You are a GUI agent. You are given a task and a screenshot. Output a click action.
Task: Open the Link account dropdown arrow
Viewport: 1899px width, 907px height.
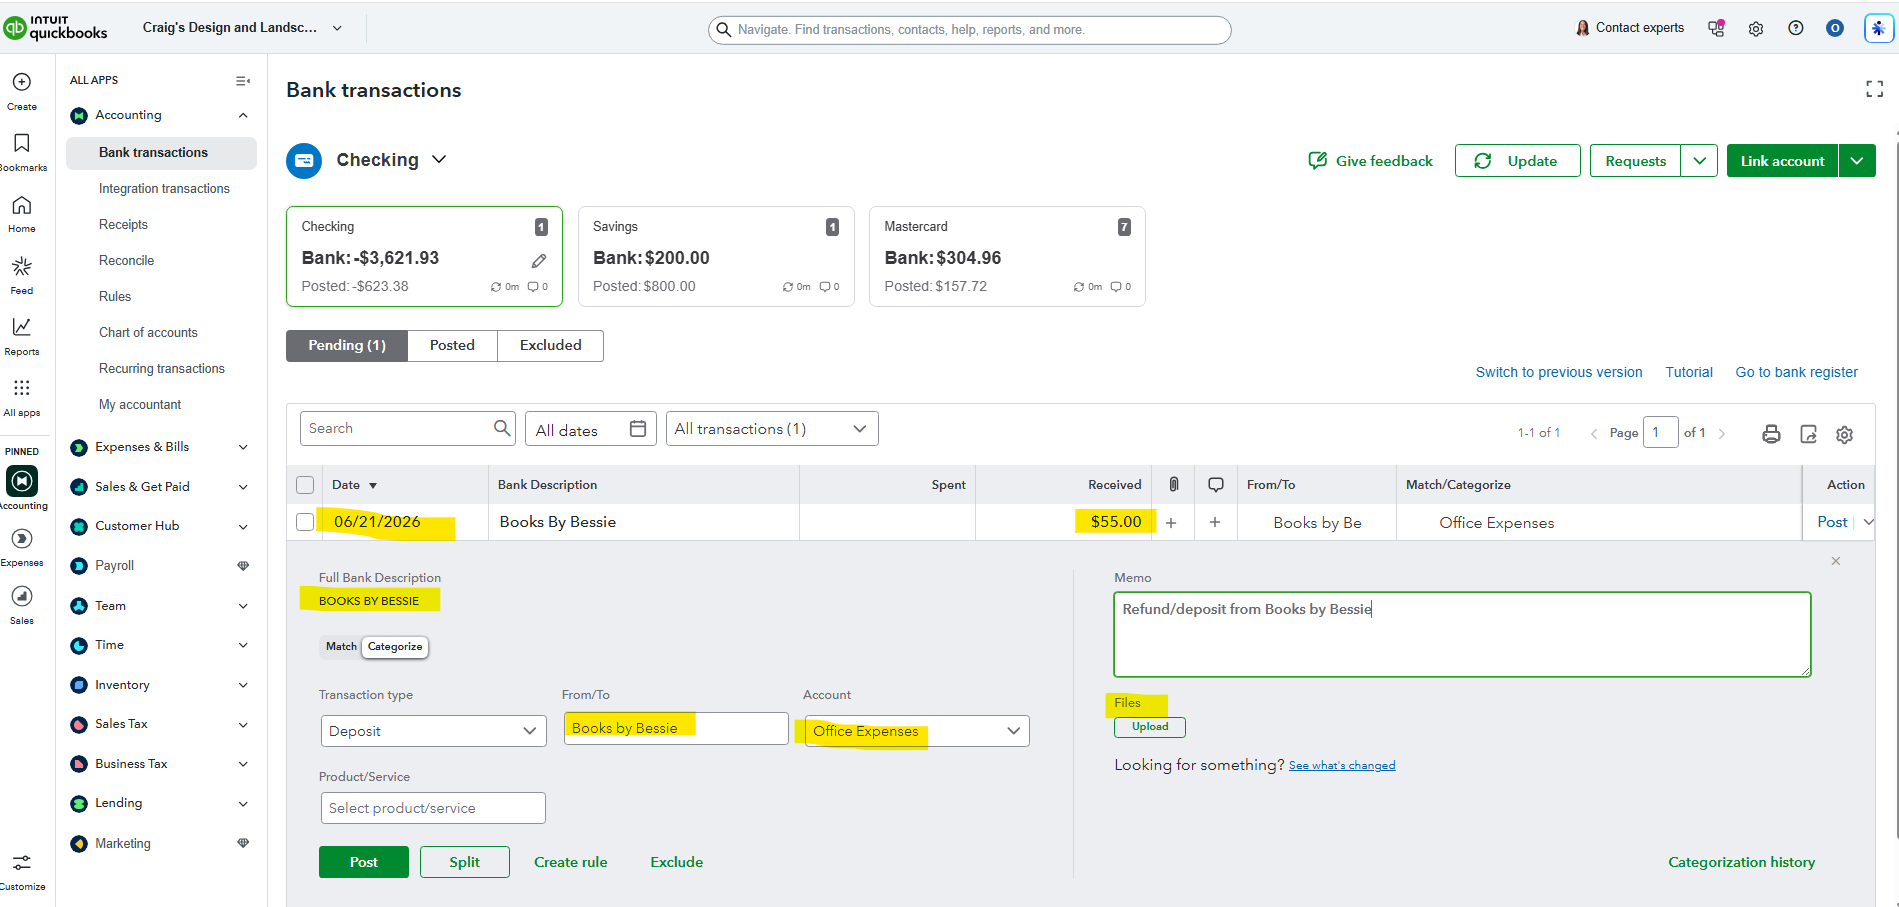(1857, 161)
